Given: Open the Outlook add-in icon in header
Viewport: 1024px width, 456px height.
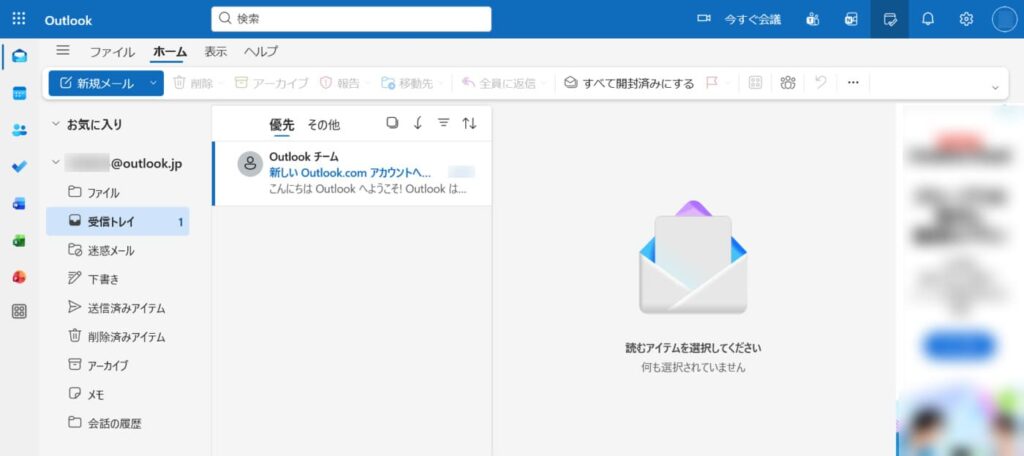Looking at the screenshot, I should (x=851, y=19).
